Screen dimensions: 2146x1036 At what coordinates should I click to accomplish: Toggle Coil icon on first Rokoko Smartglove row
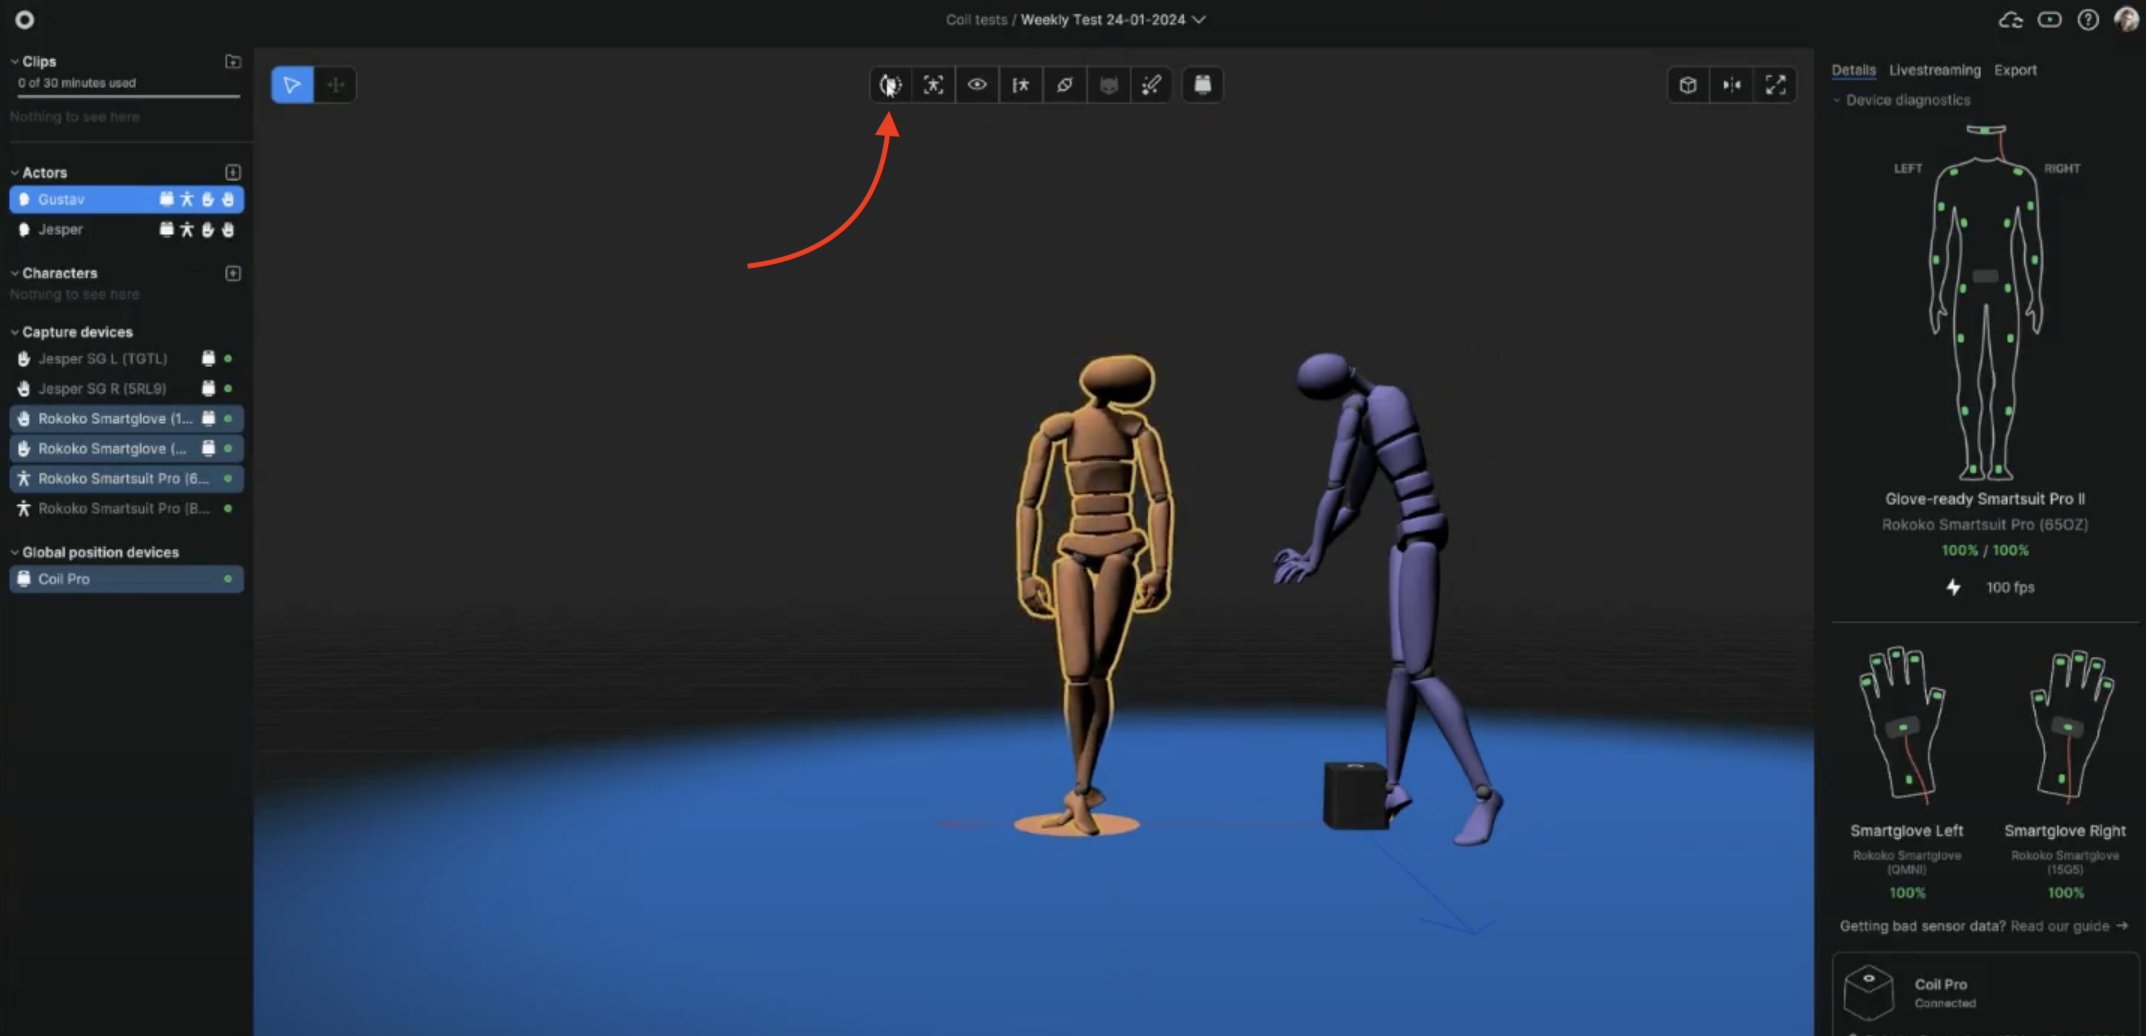tap(208, 418)
